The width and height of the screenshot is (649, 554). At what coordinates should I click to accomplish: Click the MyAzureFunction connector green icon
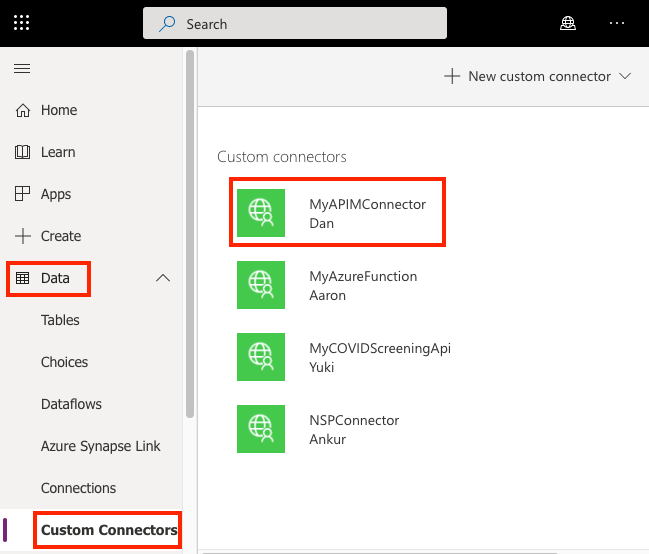click(261, 285)
